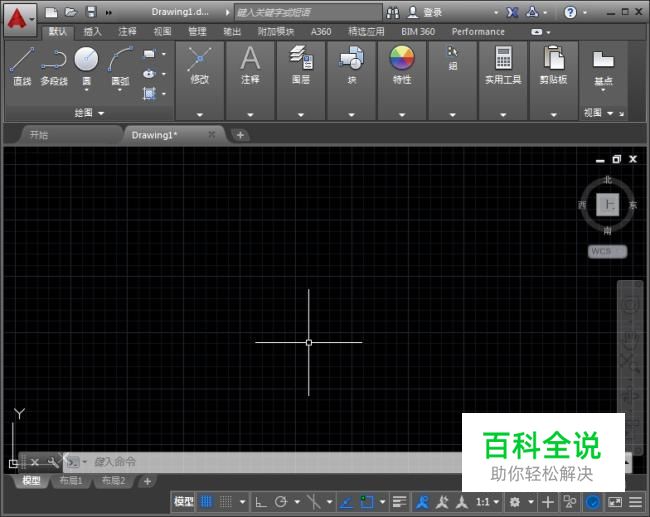
Task: Select the Polyline (多段线) tool
Action: point(54,66)
